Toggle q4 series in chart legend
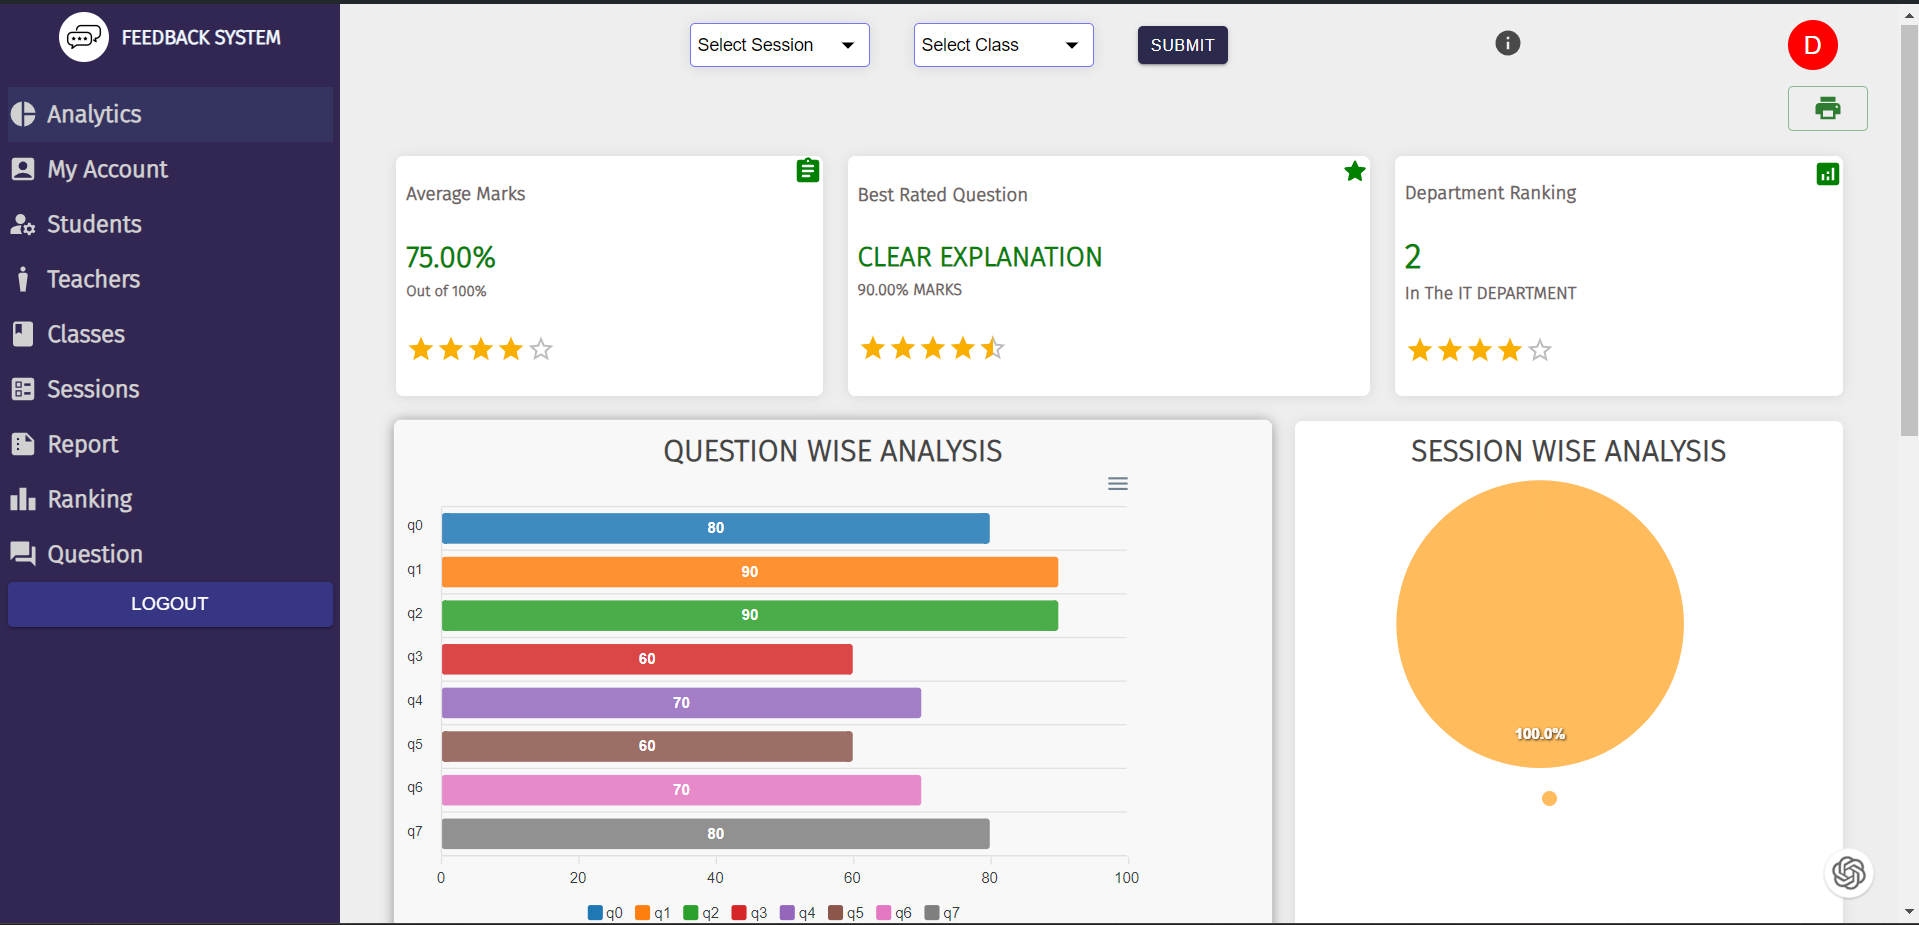The image size is (1919, 925). (x=798, y=912)
